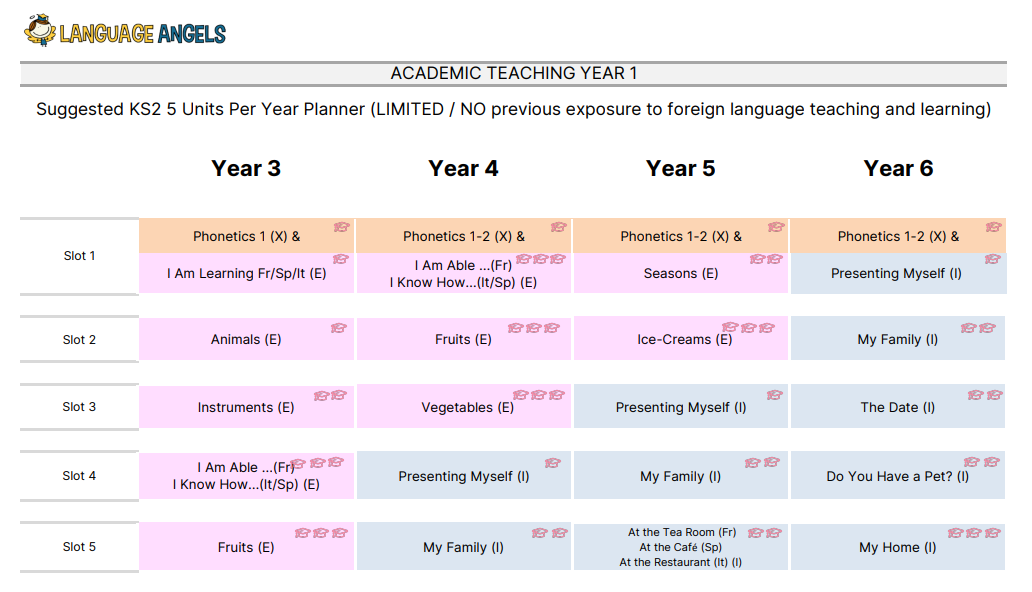Click graduation caps on Instruments (E) cell
Screen dimensions: 1032x592
coord(330,395)
